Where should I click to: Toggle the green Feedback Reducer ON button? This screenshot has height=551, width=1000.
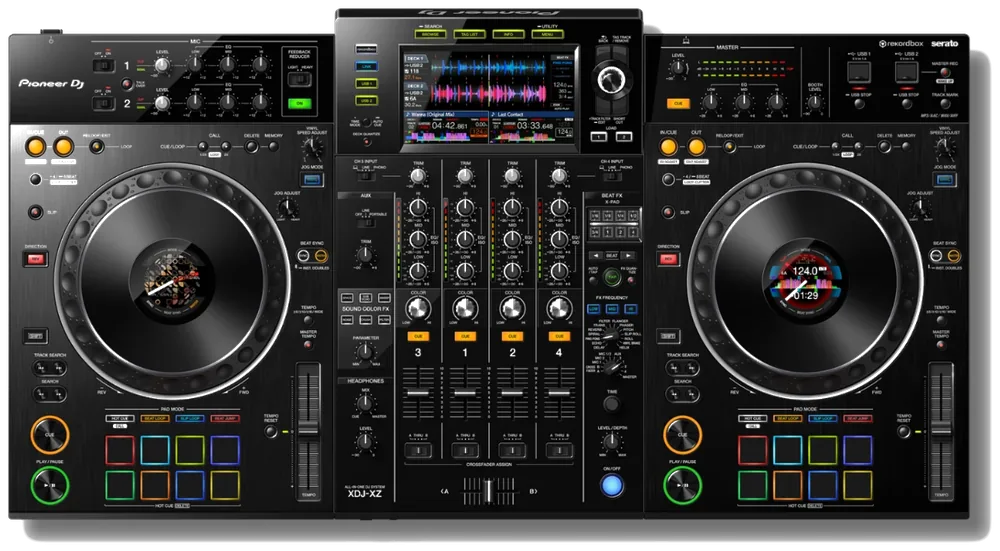click(299, 103)
